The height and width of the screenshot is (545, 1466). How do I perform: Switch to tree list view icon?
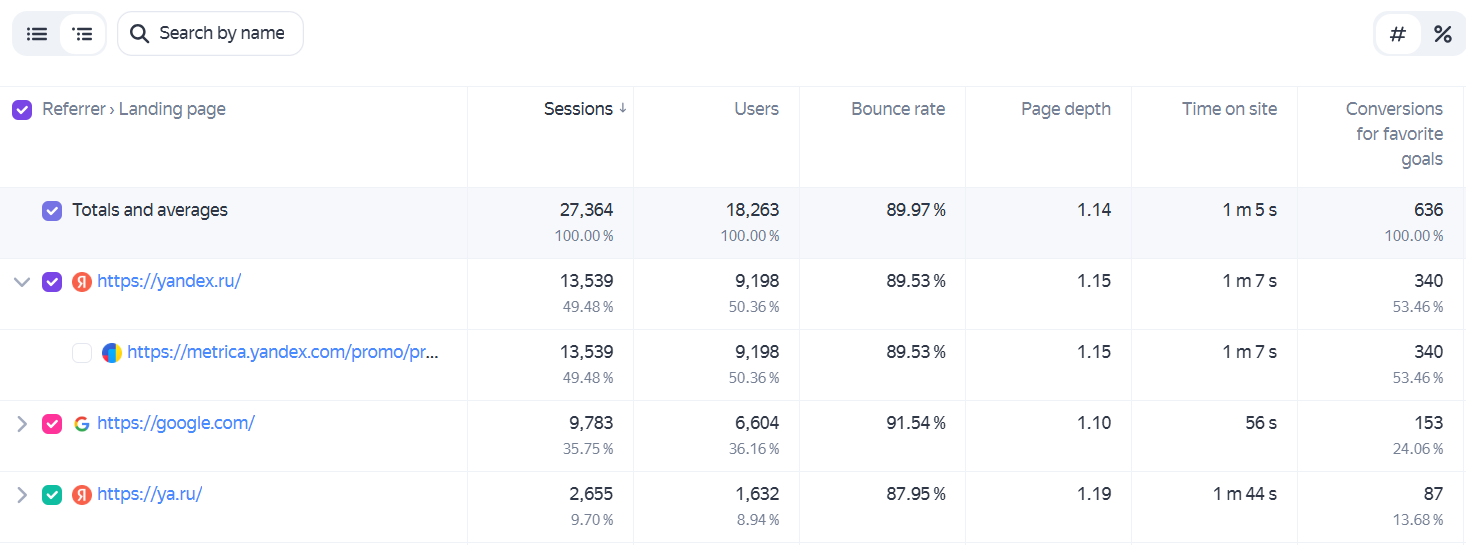(x=83, y=34)
